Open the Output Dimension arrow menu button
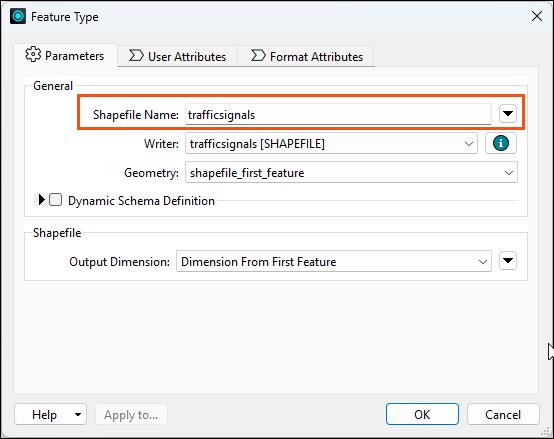This screenshot has height=439, width=554. click(x=508, y=261)
